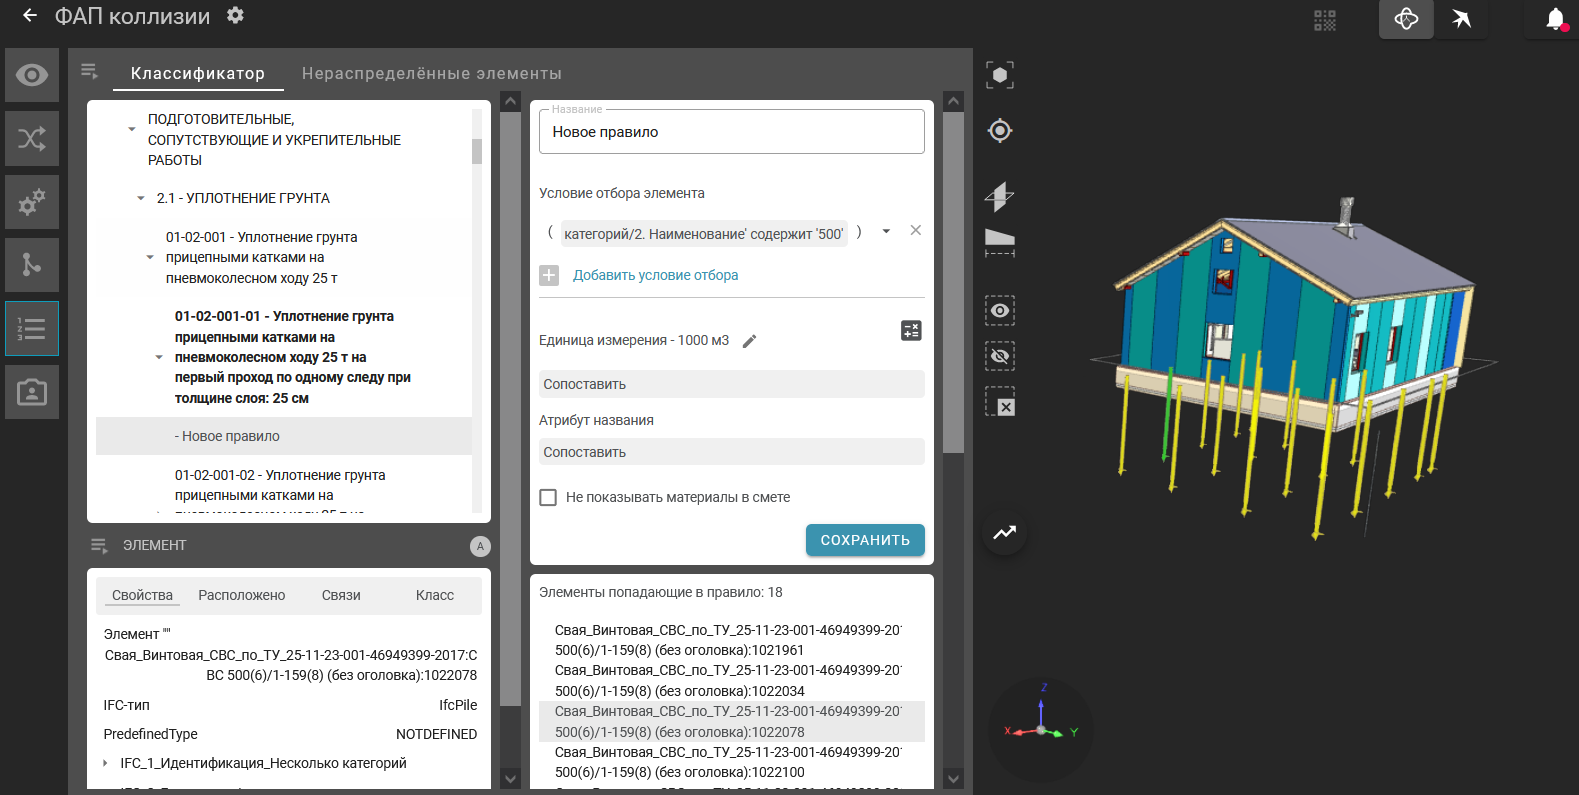Open the dropdown arrow beside selection condition

[886, 232]
